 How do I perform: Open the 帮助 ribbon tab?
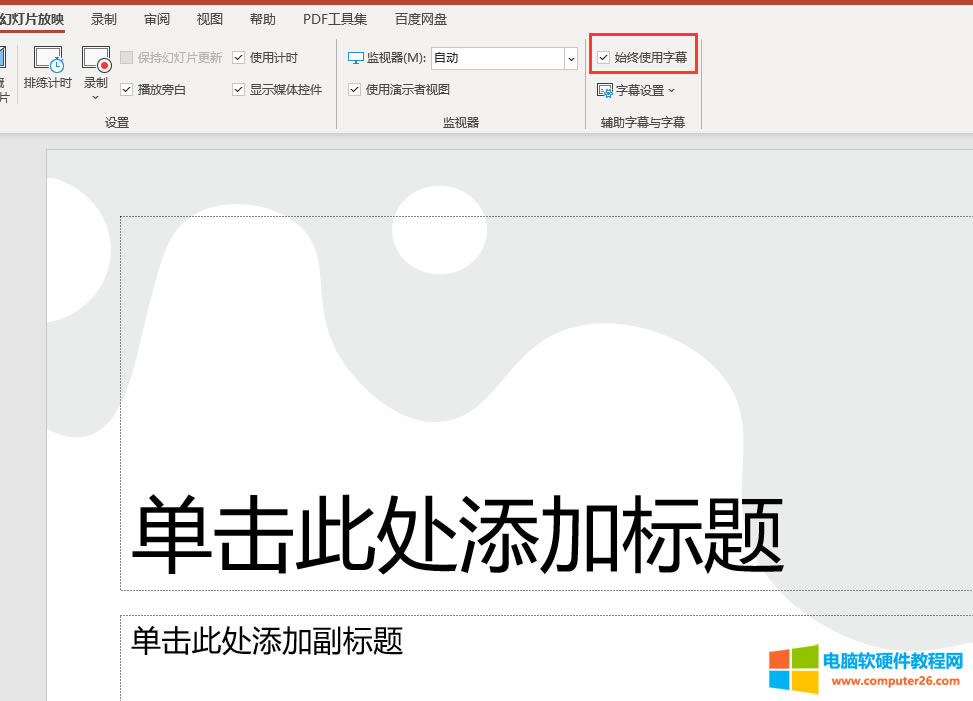tap(263, 19)
